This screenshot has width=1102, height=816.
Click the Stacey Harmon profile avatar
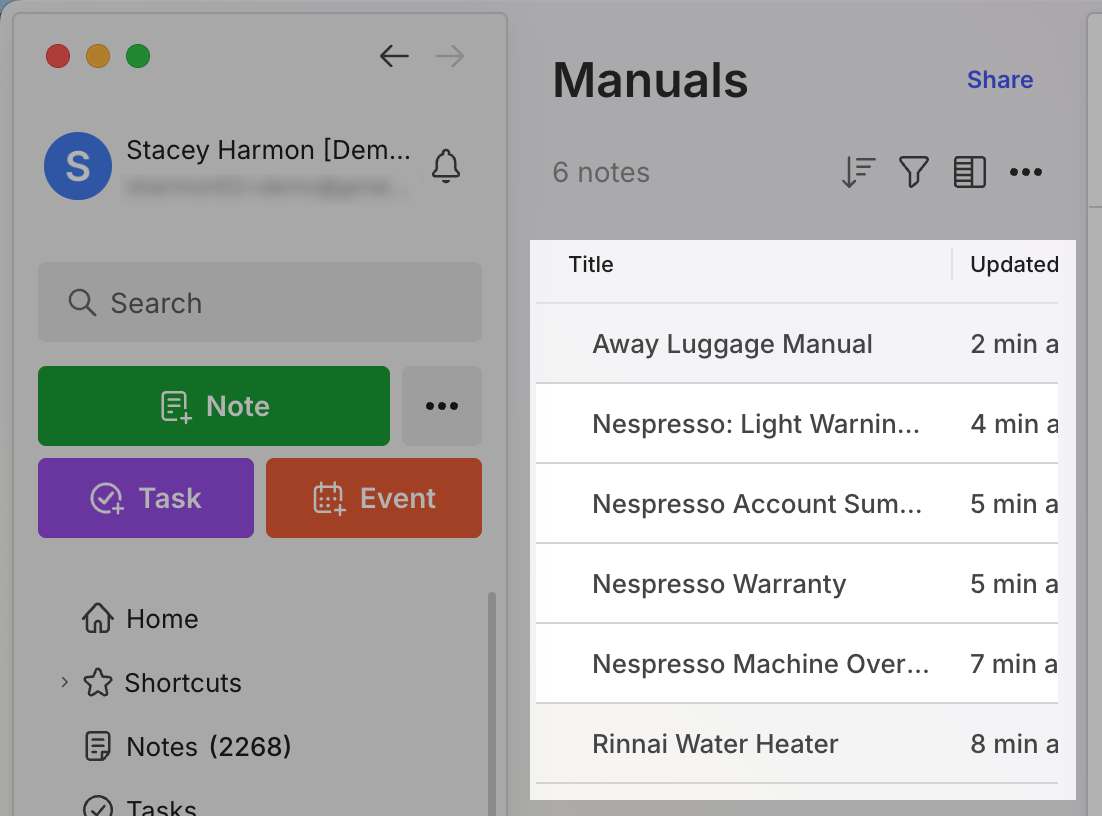tap(78, 166)
